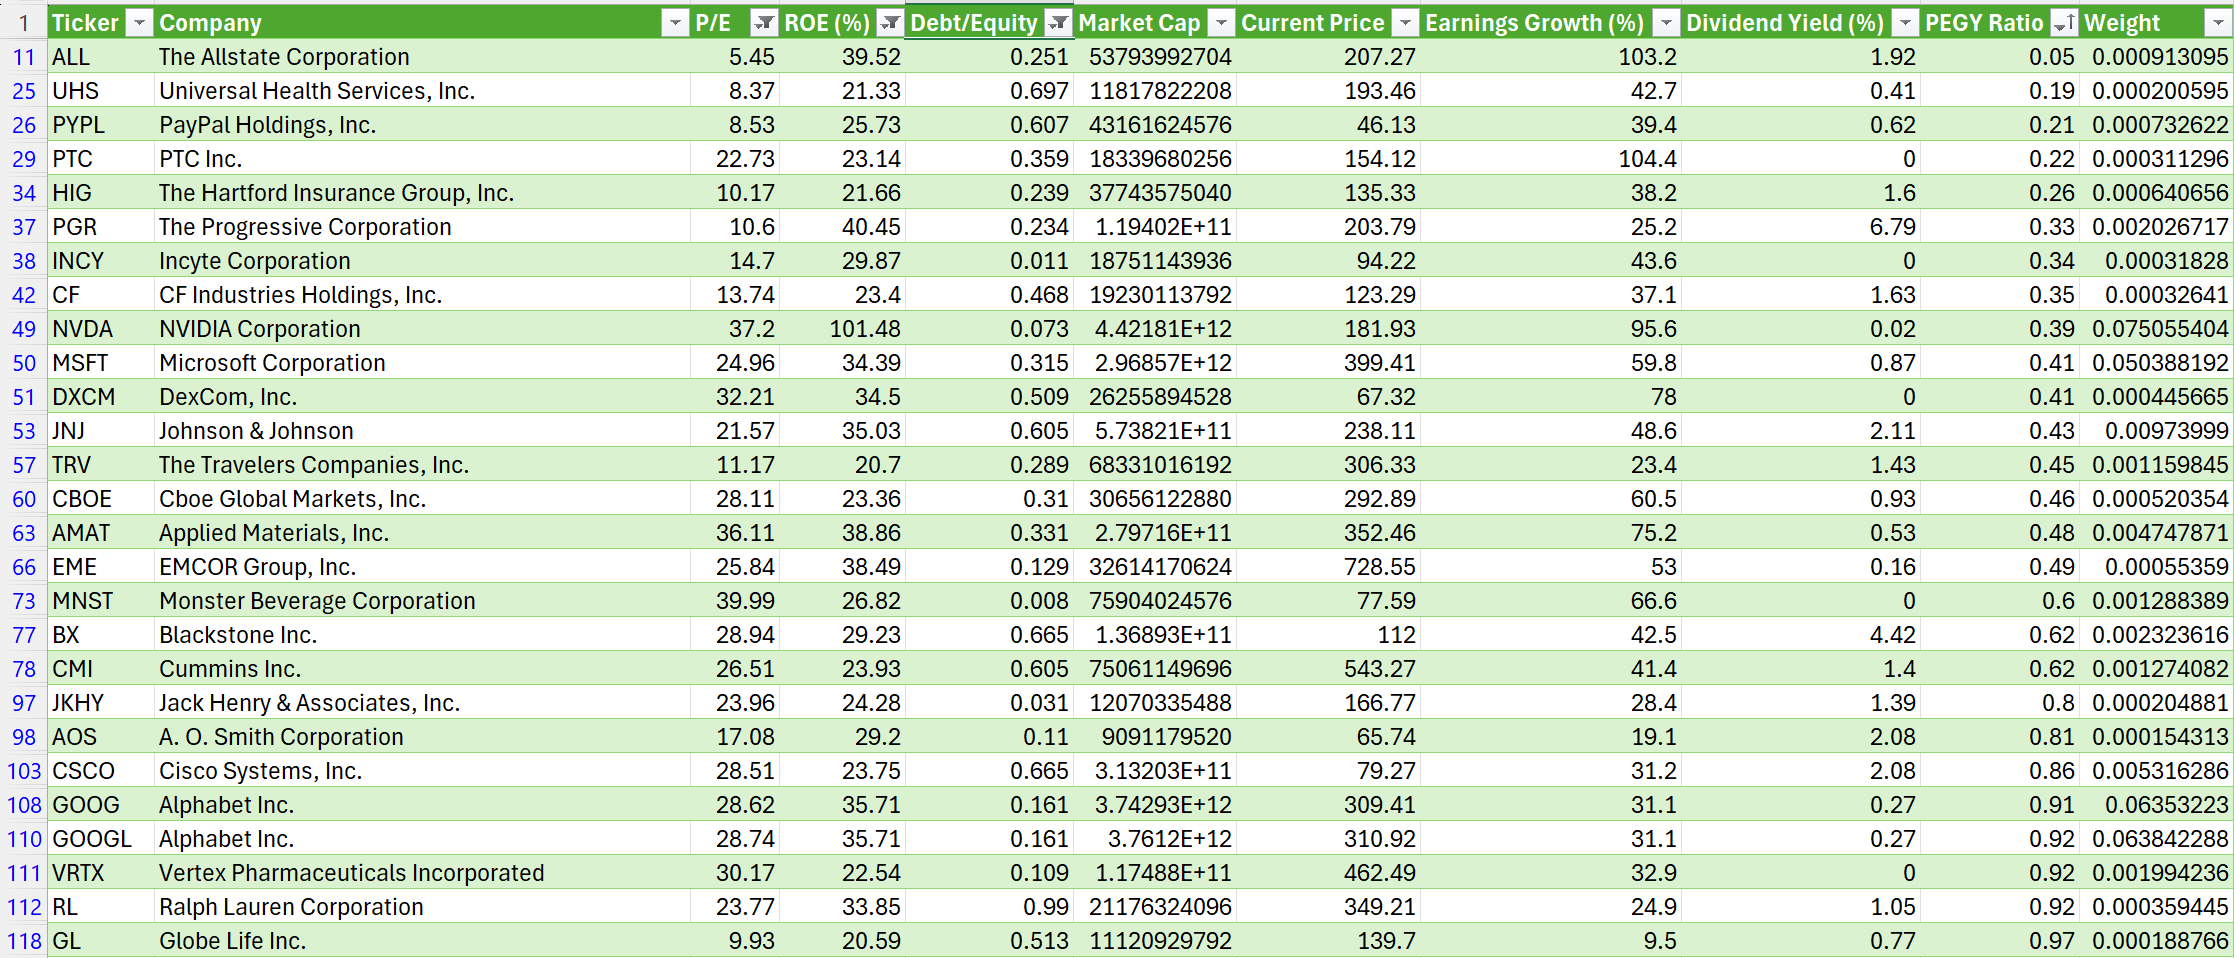Expand the Company column filter dropdown
Screen dimensions: 2234x958
675,23
